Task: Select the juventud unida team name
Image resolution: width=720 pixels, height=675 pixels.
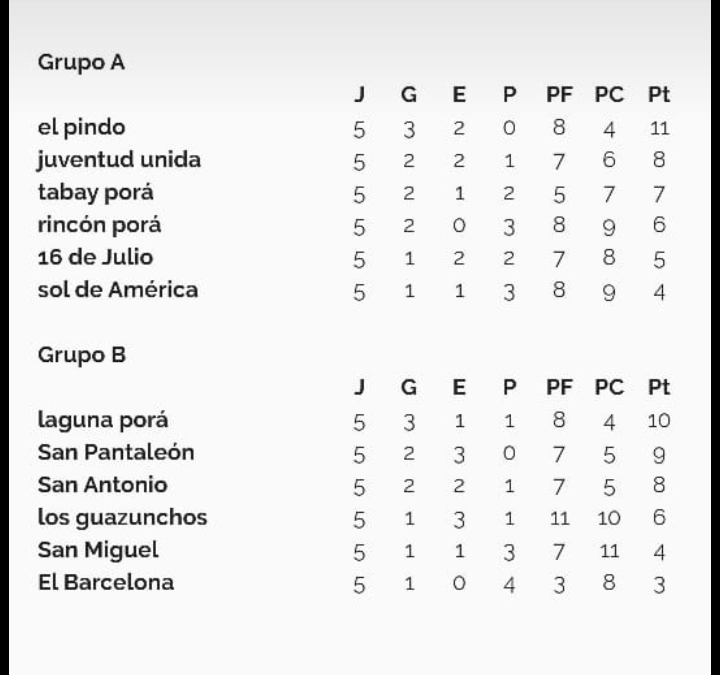Action: coord(119,160)
